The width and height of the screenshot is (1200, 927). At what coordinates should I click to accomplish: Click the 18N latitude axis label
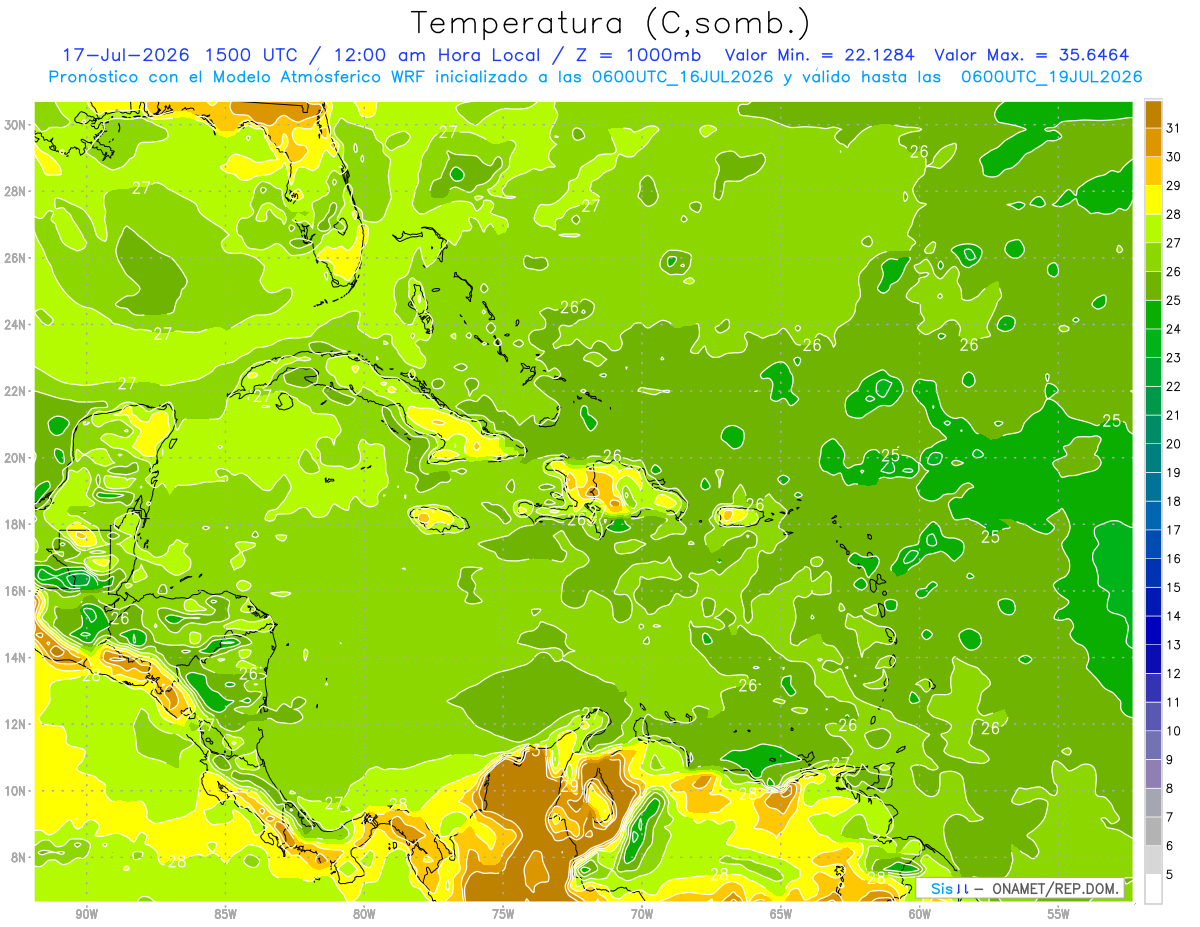point(15,524)
